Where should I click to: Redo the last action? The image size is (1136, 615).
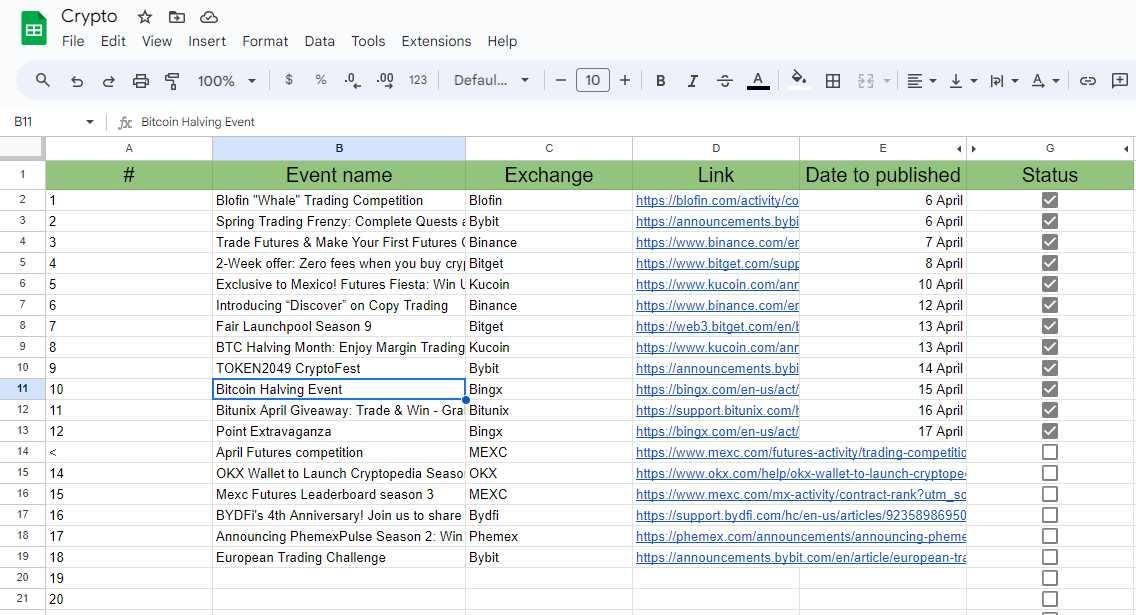click(x=108, y=80)
